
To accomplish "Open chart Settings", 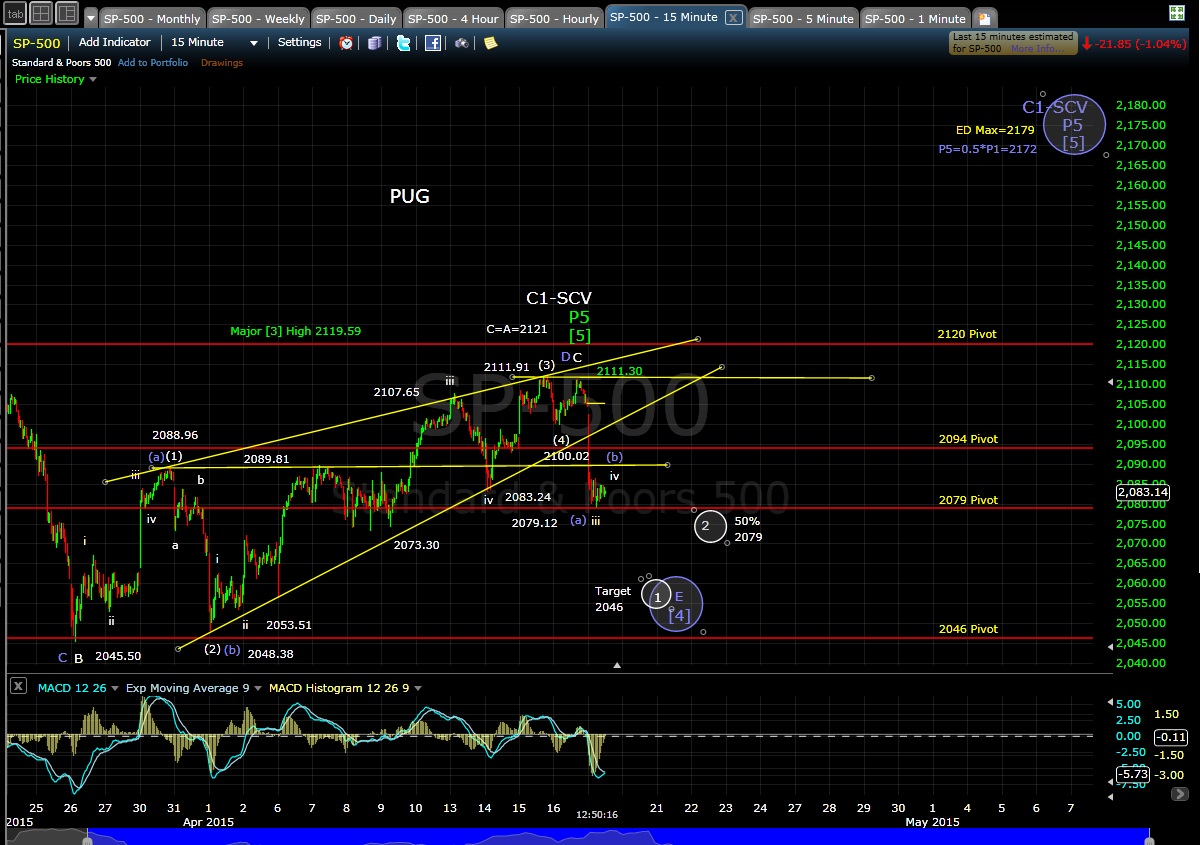I will 300,43.
